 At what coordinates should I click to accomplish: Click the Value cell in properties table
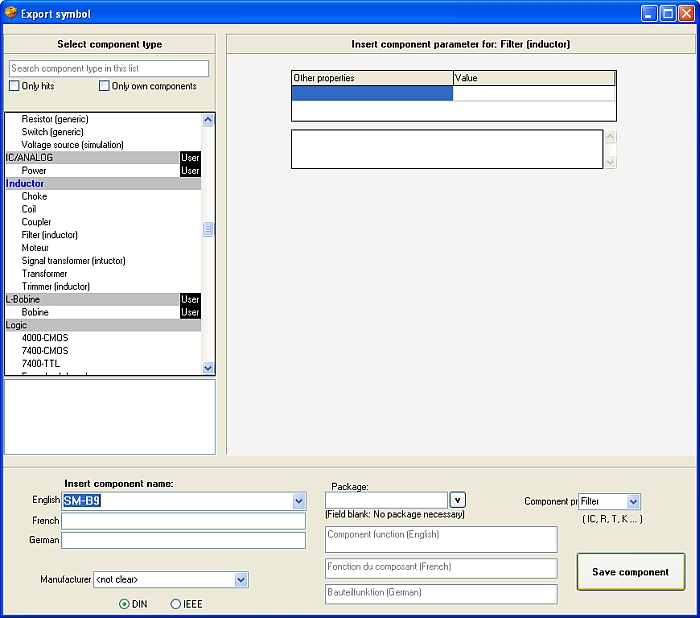pyautogui.click(x=533, y=94)
